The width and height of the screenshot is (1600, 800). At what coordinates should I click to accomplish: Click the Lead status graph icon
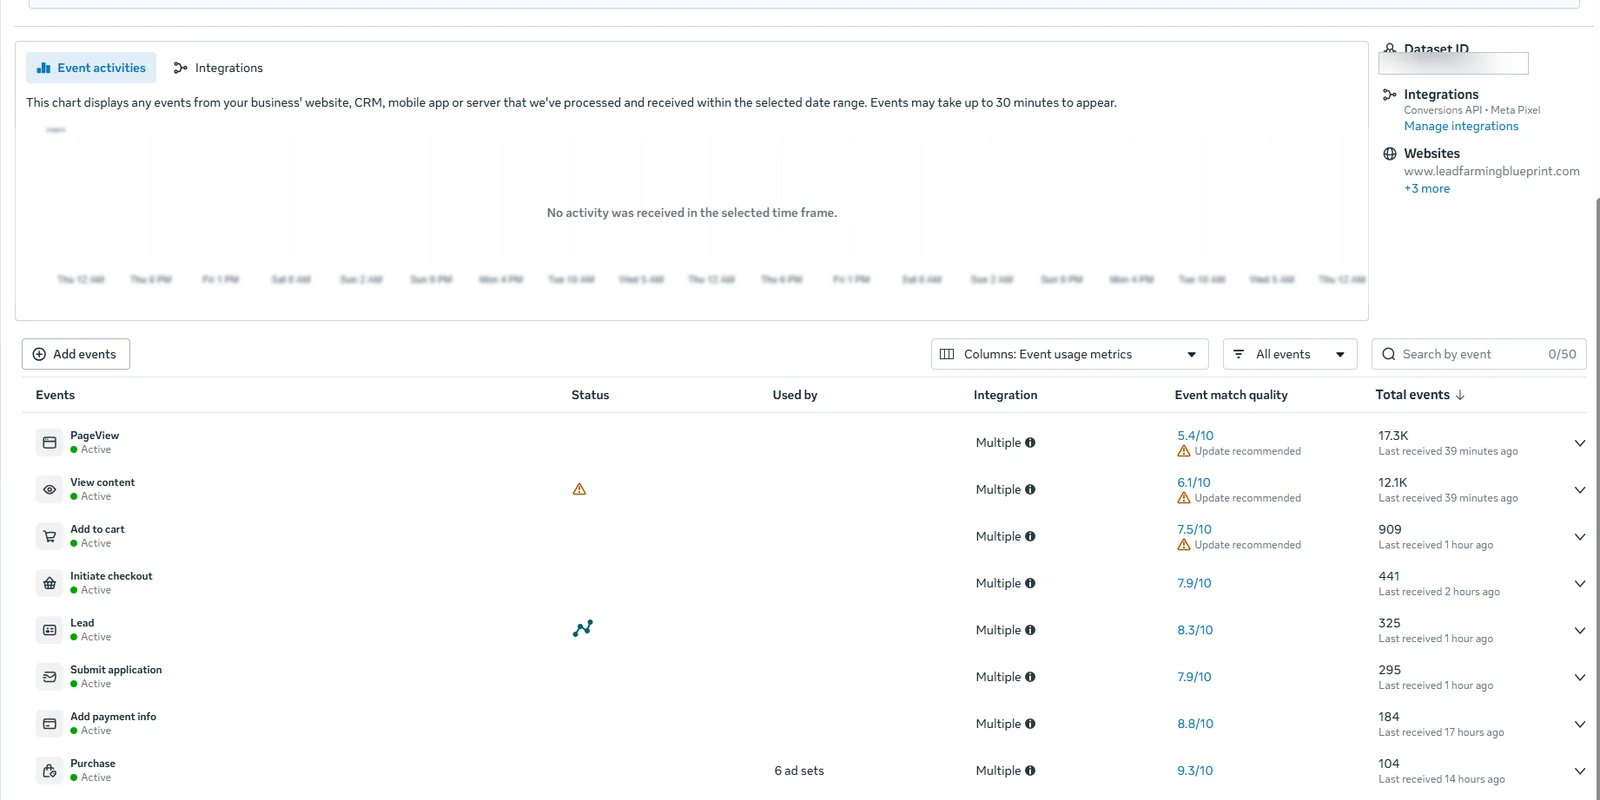coord(583,628)
